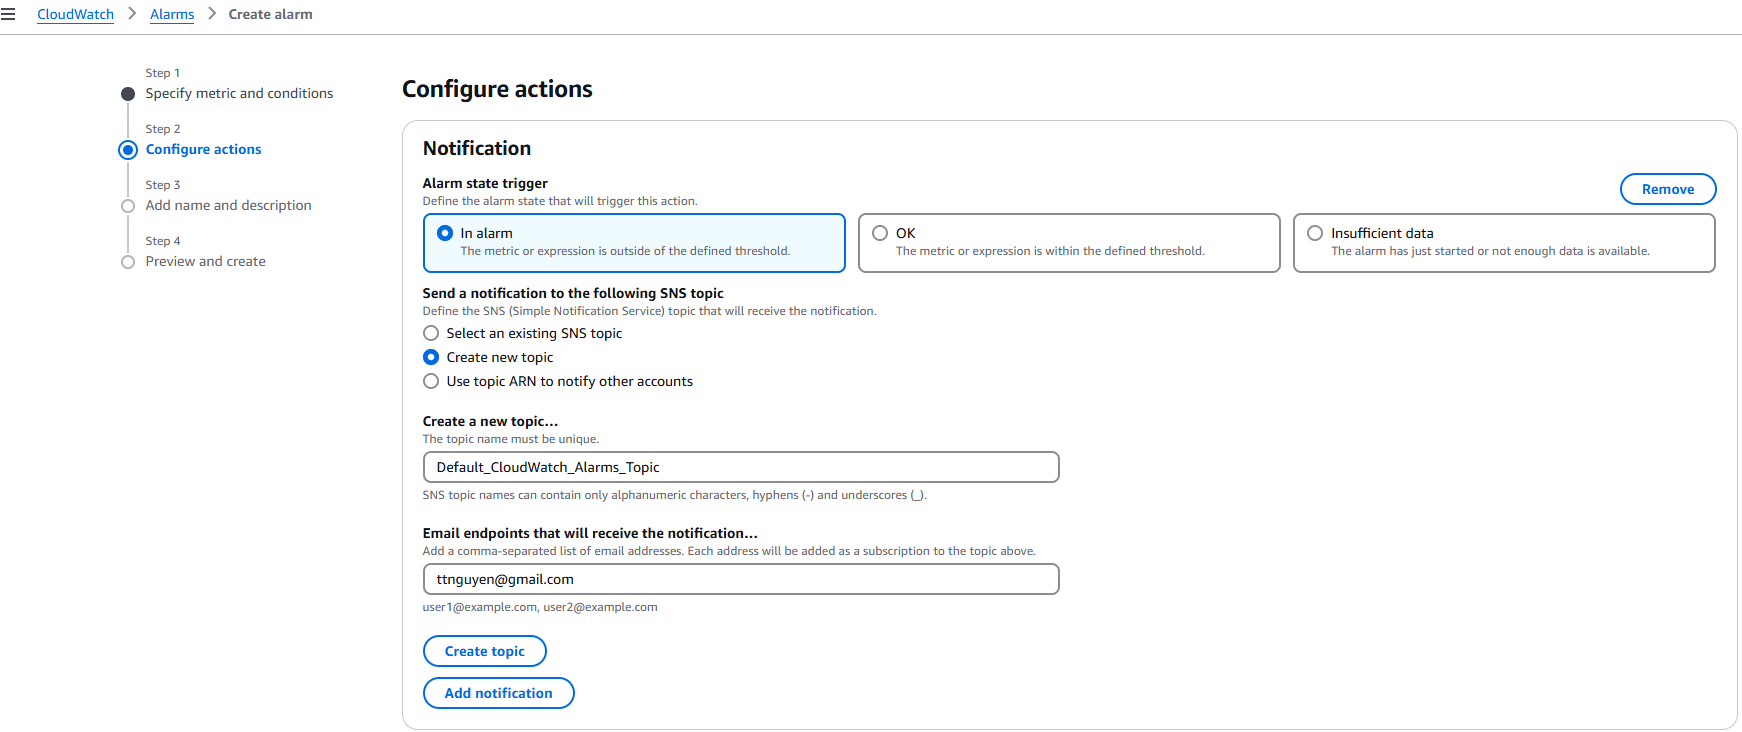
Task: Open the Preview and create step
Action: click(205, 261)
